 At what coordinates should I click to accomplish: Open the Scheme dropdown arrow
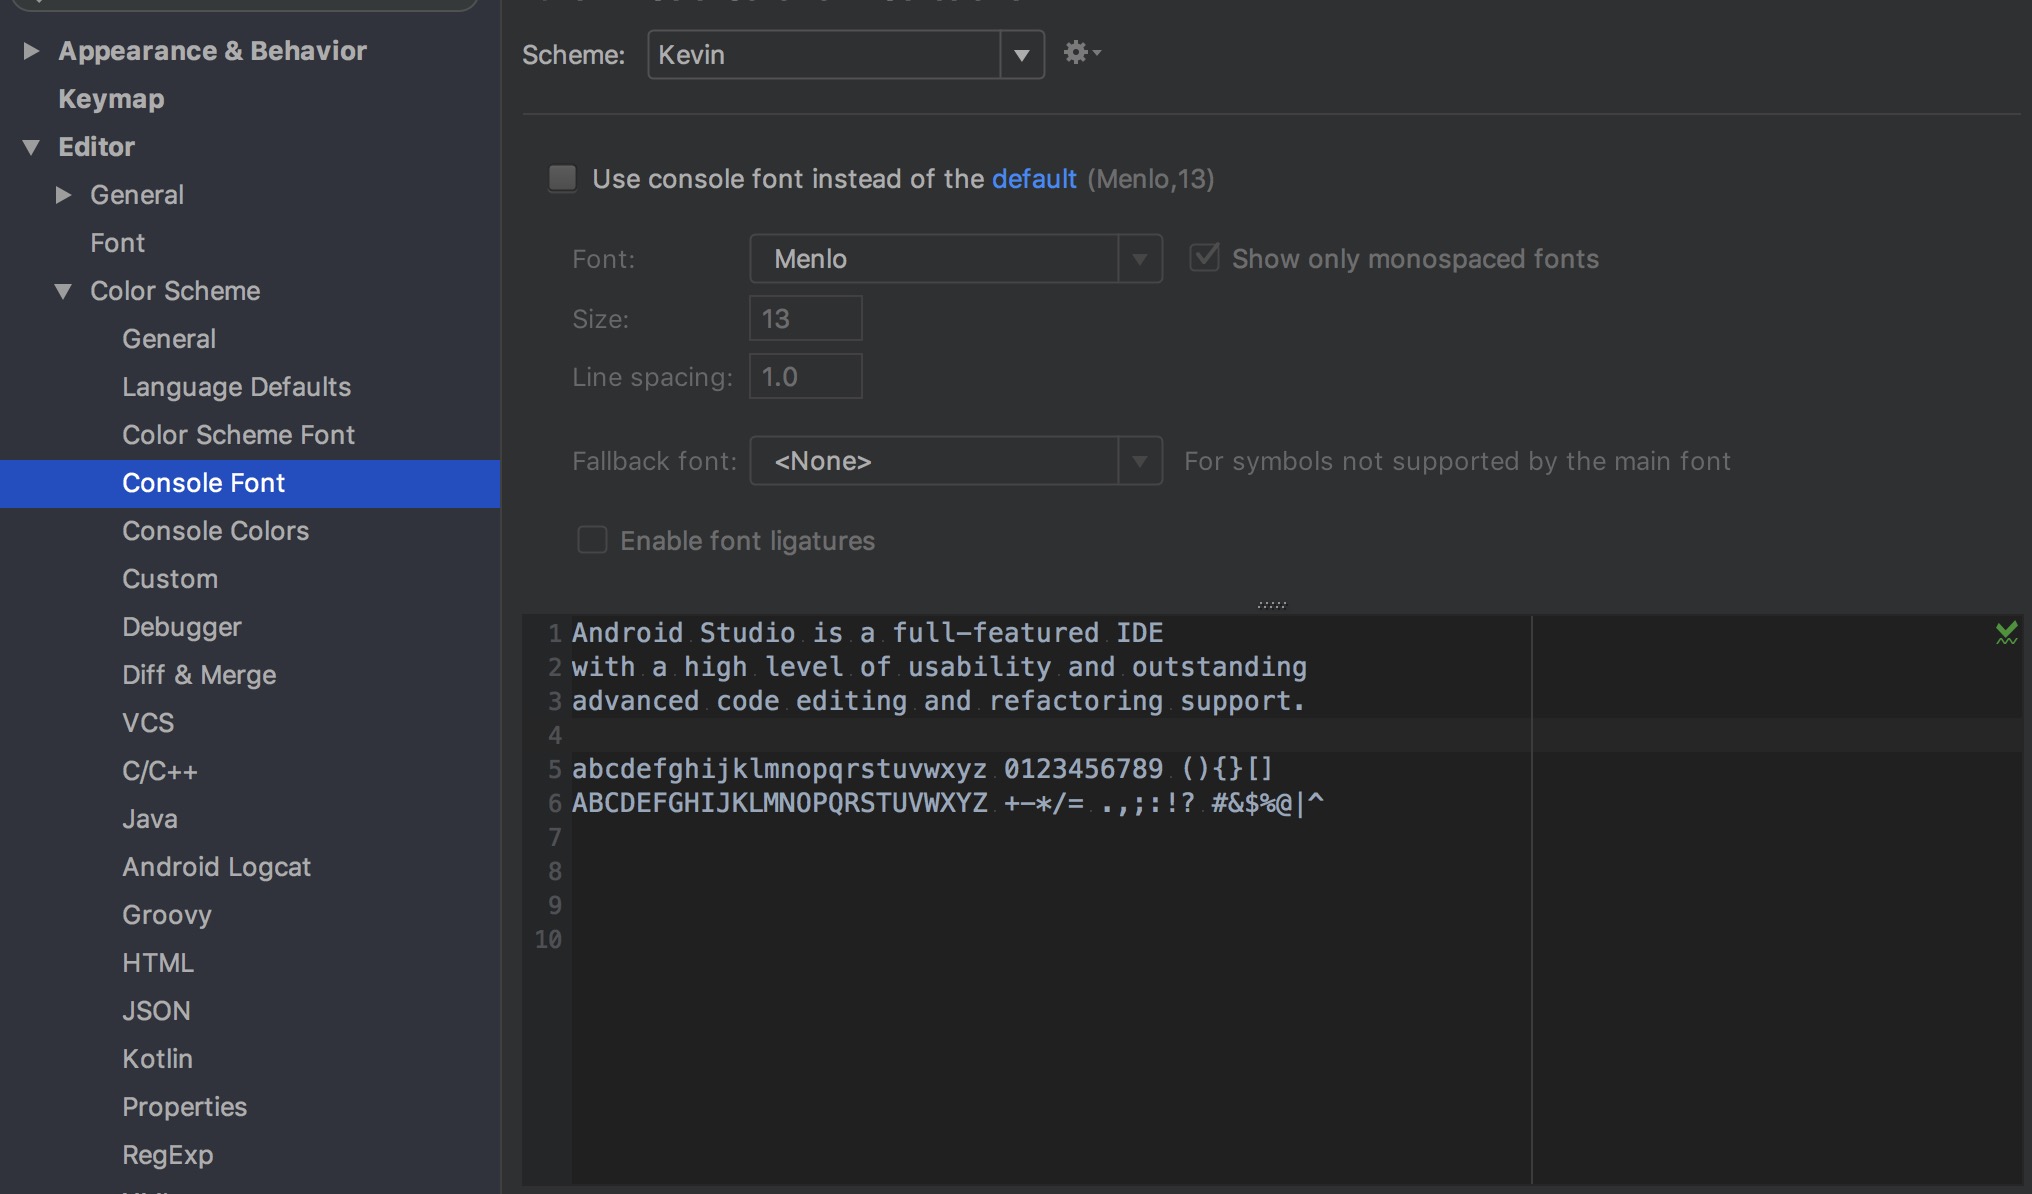point(1021,55)
